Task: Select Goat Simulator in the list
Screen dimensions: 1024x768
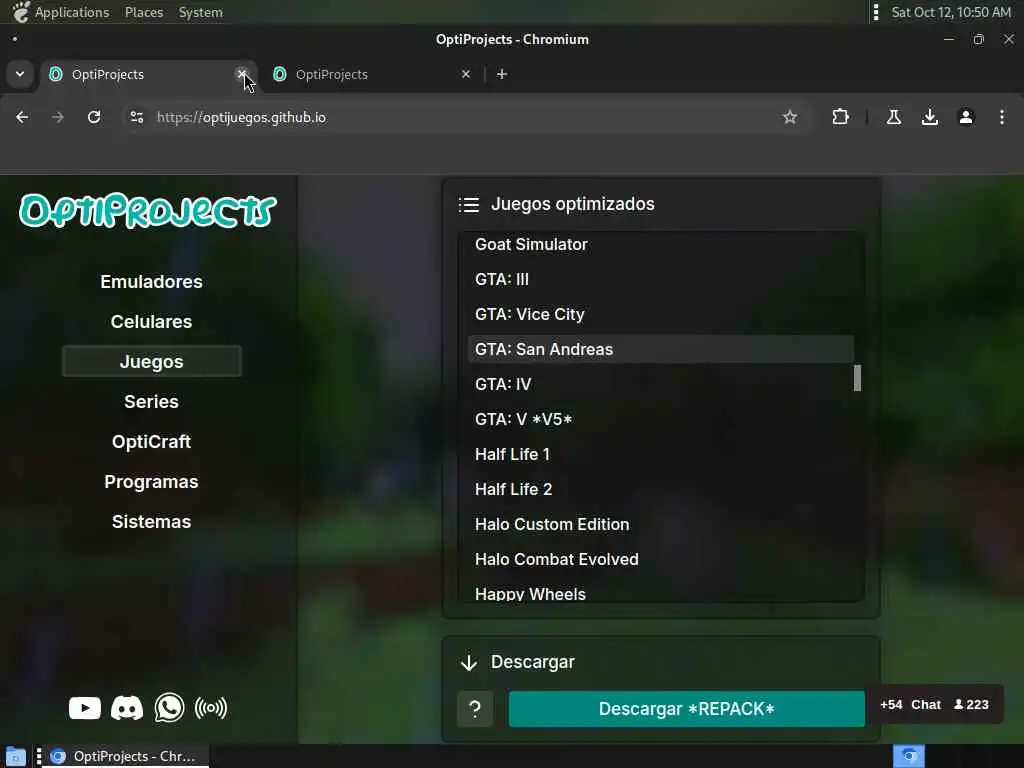Action: point(660,244)
